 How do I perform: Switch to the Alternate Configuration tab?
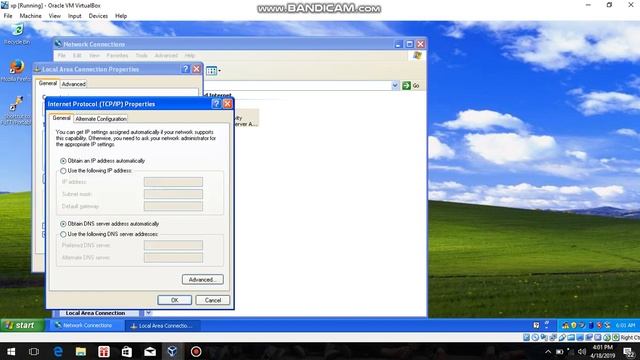coord(101,118)
